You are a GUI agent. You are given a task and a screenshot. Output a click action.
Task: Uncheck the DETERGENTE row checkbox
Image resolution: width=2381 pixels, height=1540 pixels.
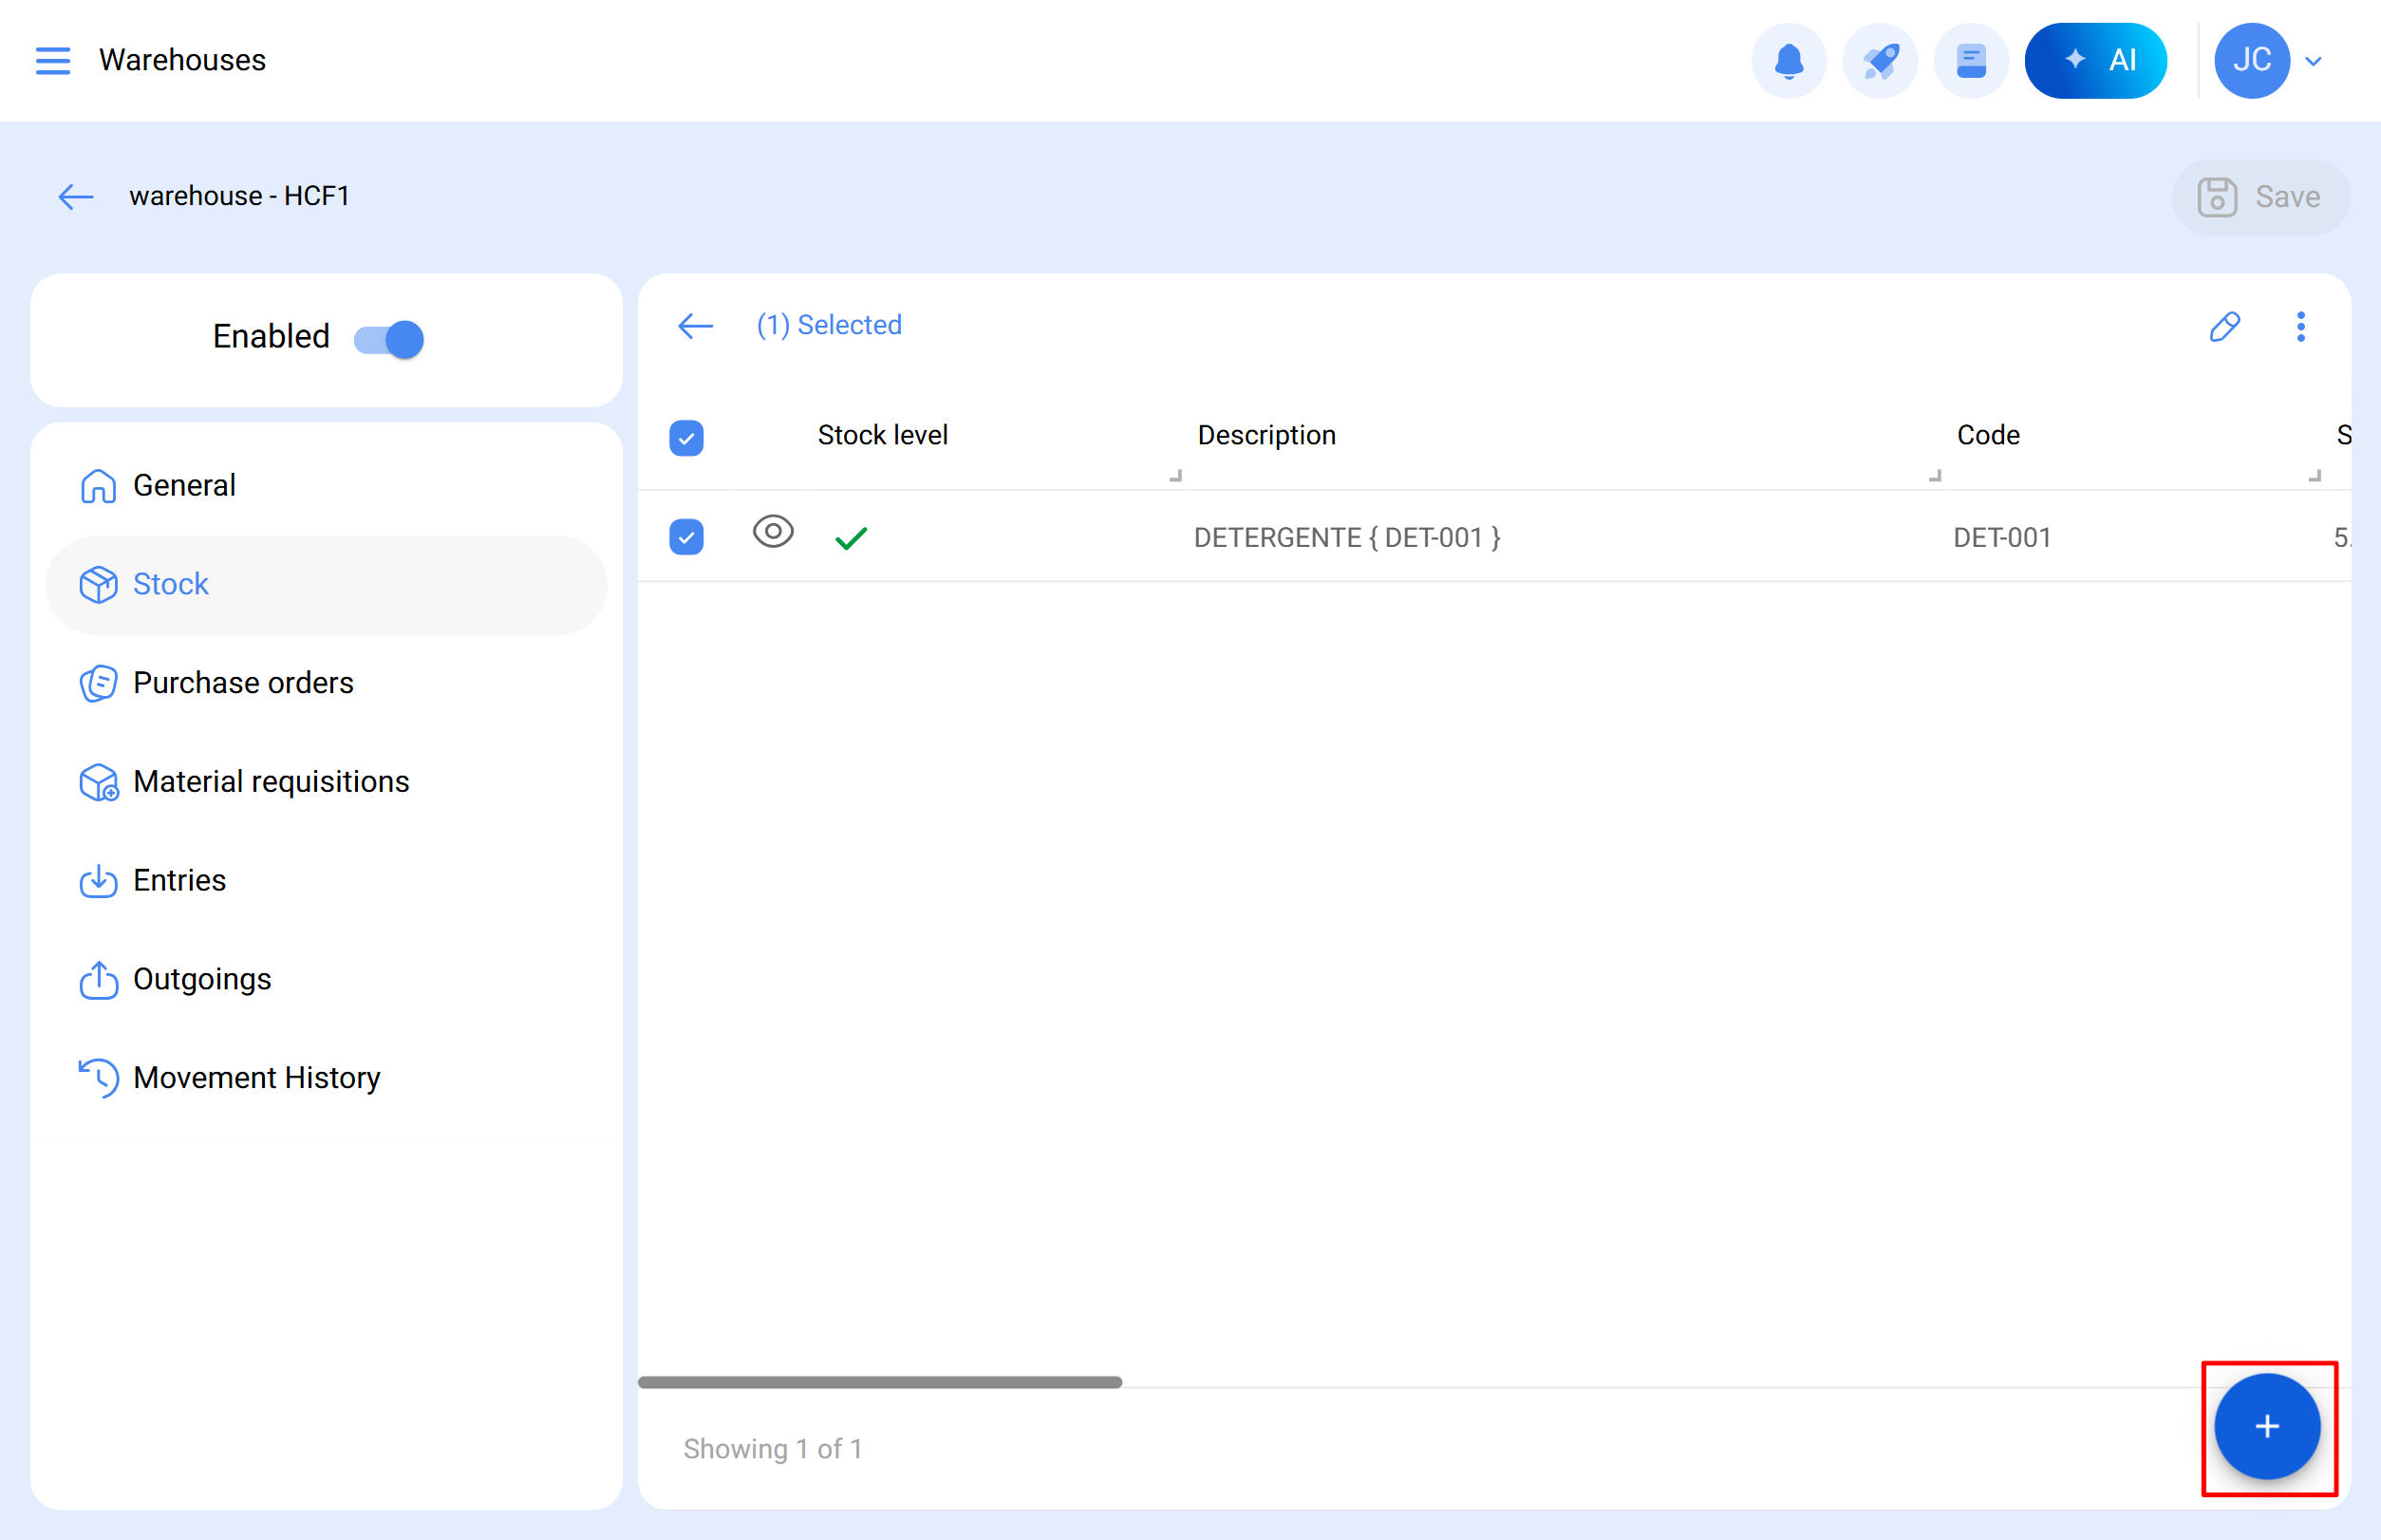click(x=686, y=537)
